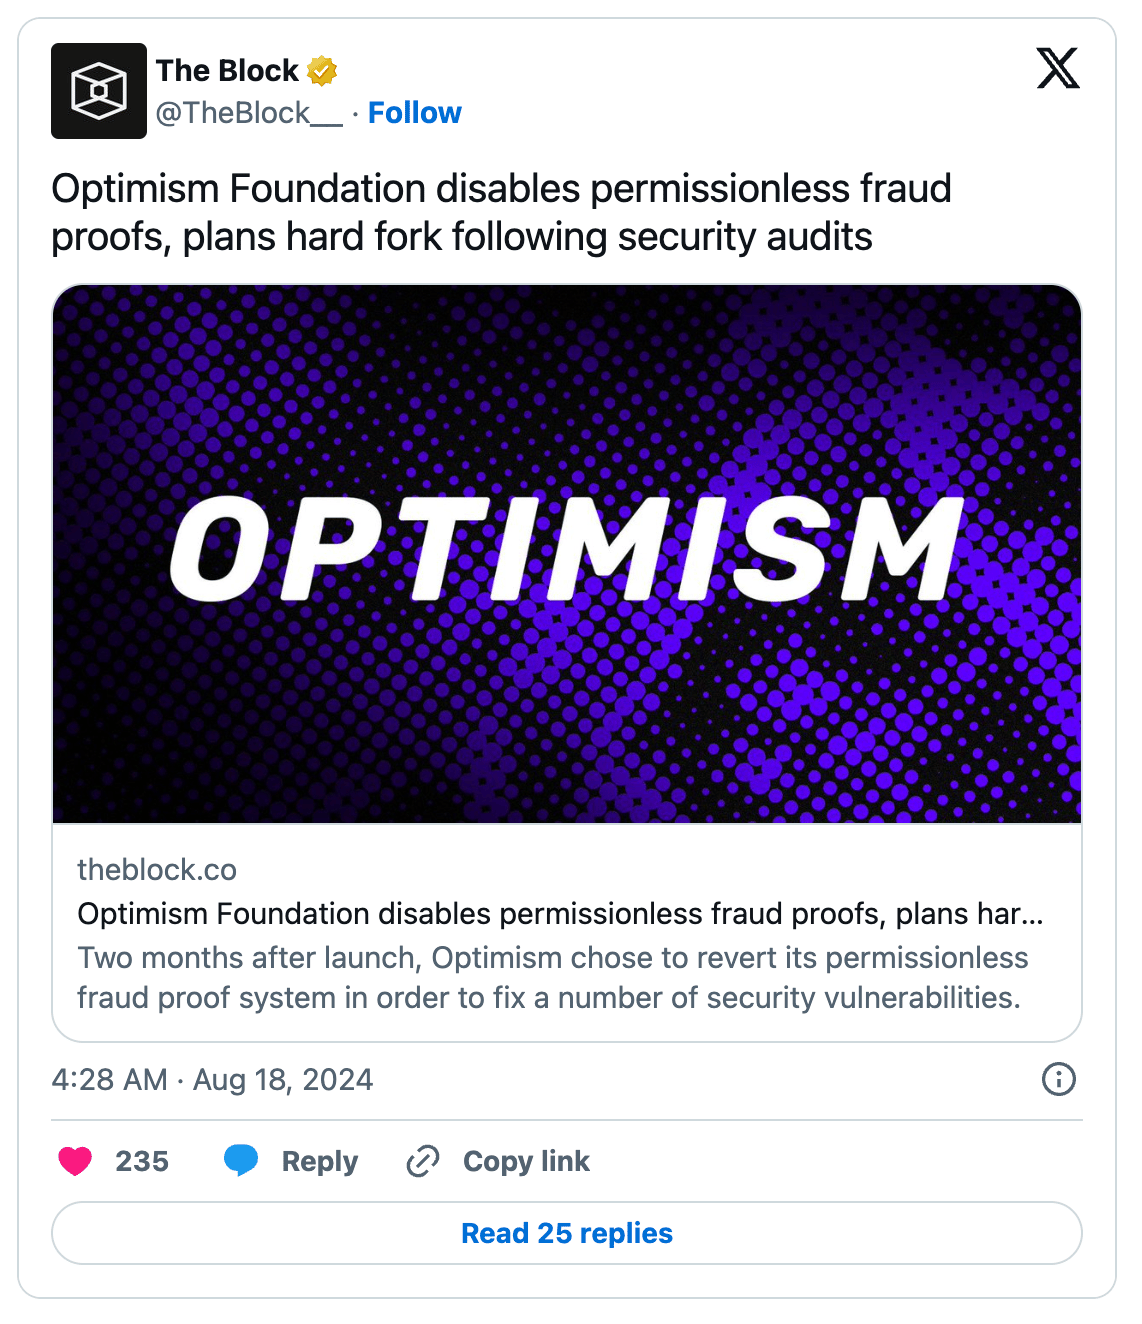The image size is (1142, 1324).
Task: Click the 235 likes count
Action: [142, 1161]
